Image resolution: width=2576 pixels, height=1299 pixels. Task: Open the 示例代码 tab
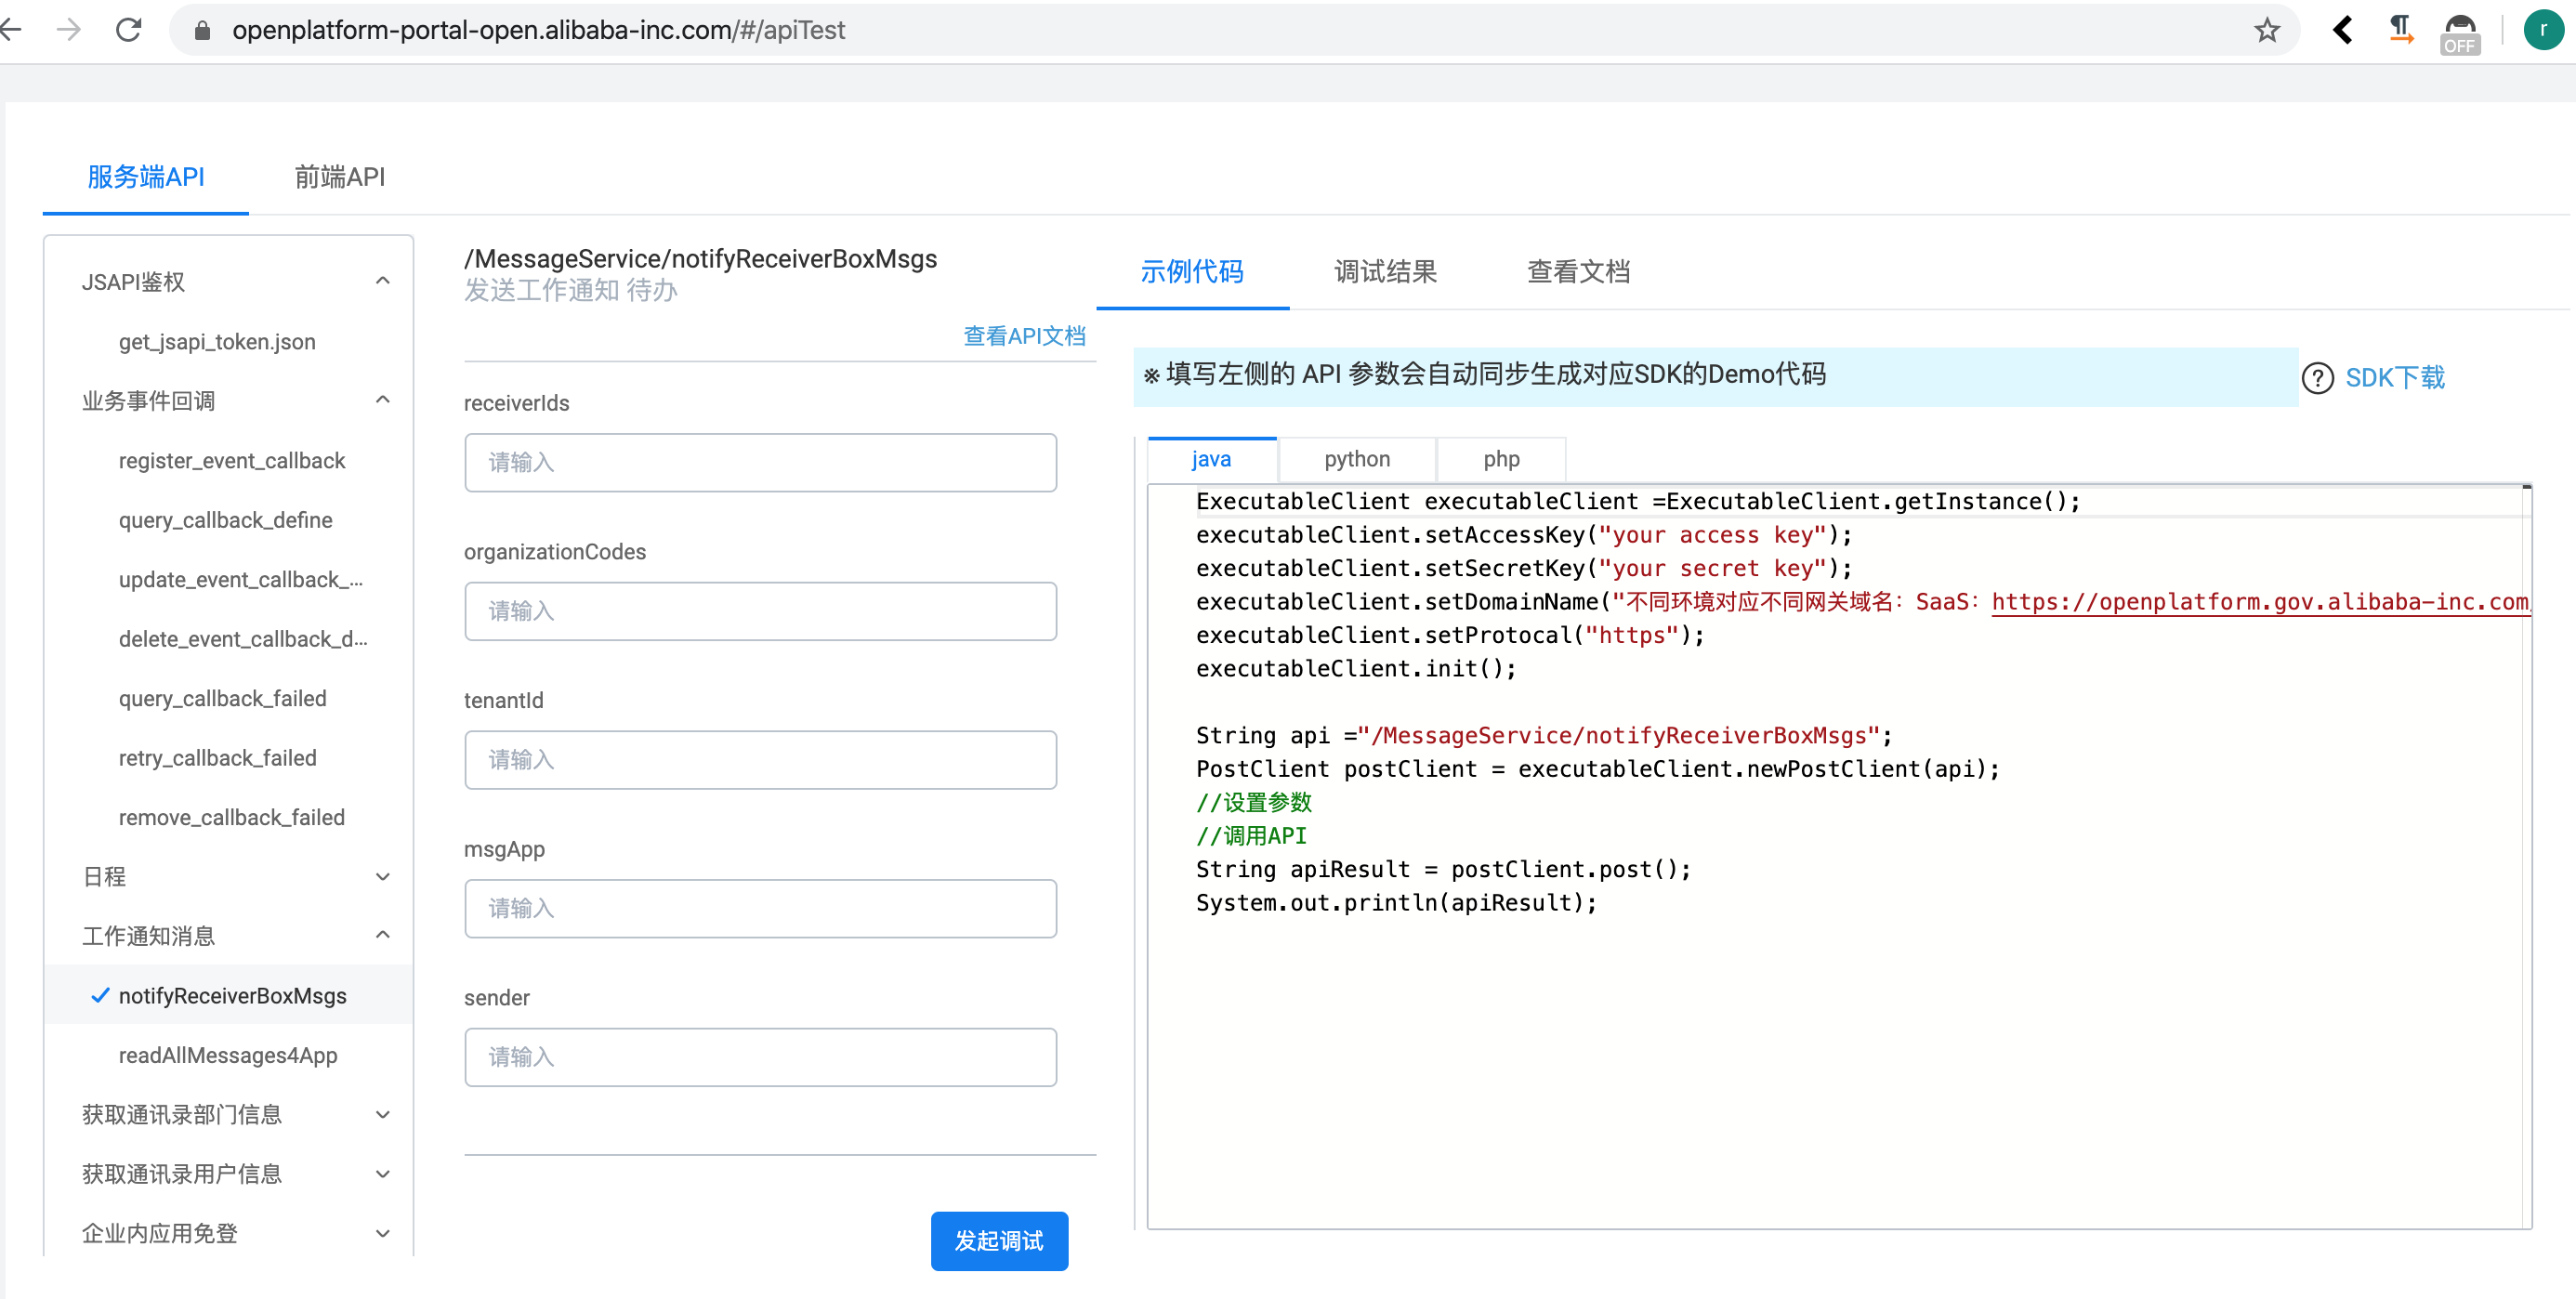(x=1192, y=272)
